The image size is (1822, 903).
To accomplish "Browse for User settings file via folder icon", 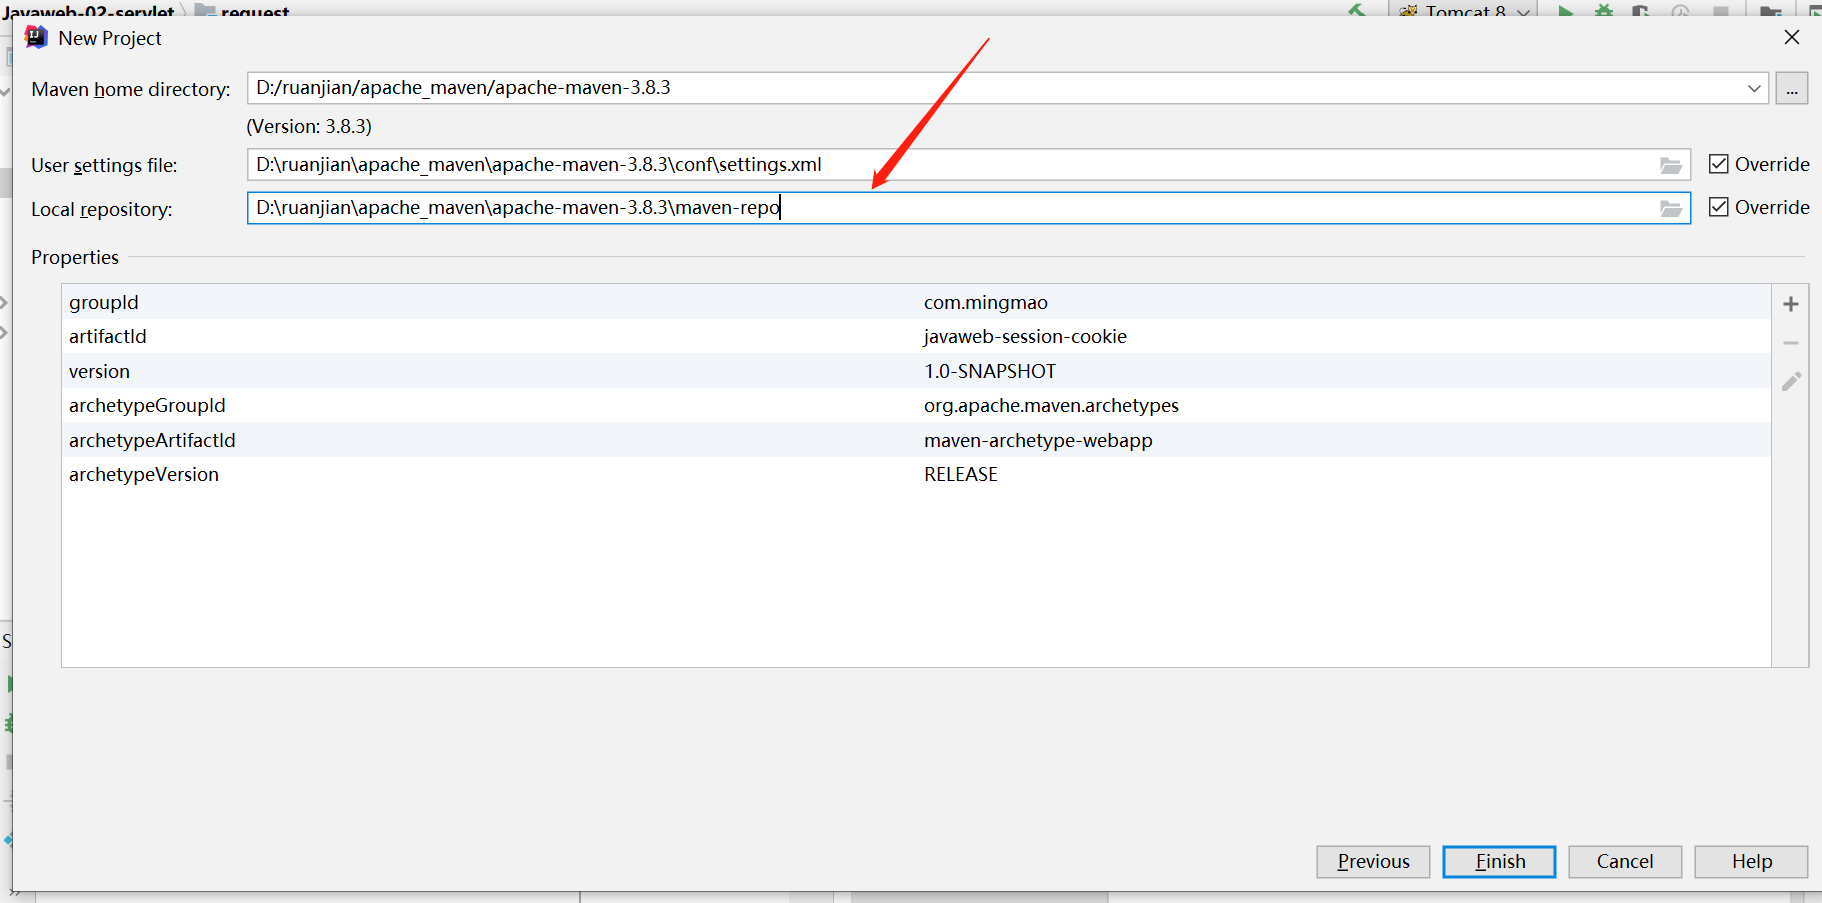I will click(x=1670, y=165).
